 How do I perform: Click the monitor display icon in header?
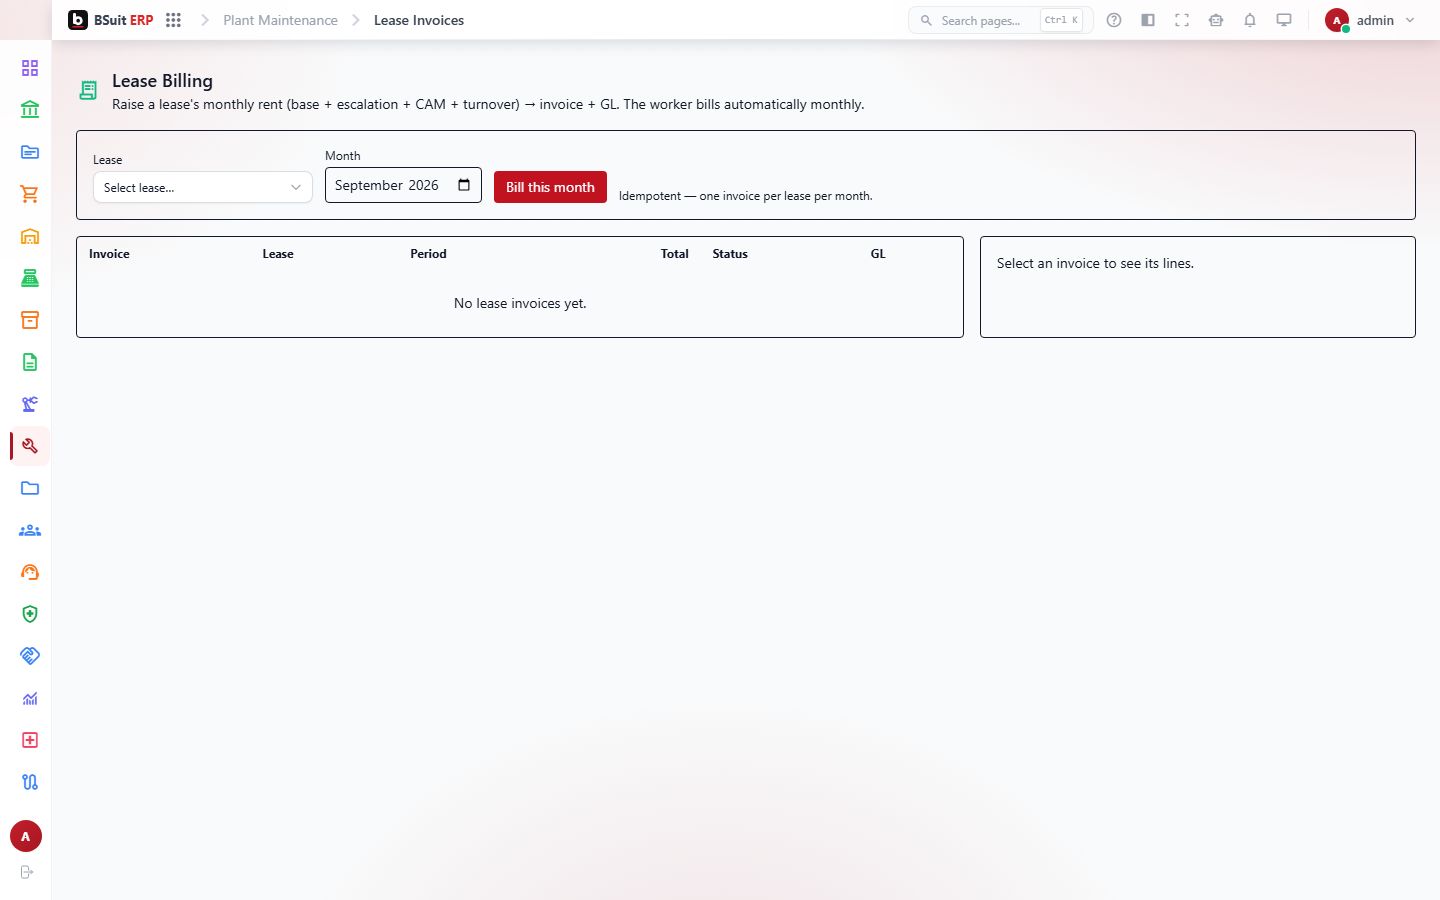tap(1284, 20)
